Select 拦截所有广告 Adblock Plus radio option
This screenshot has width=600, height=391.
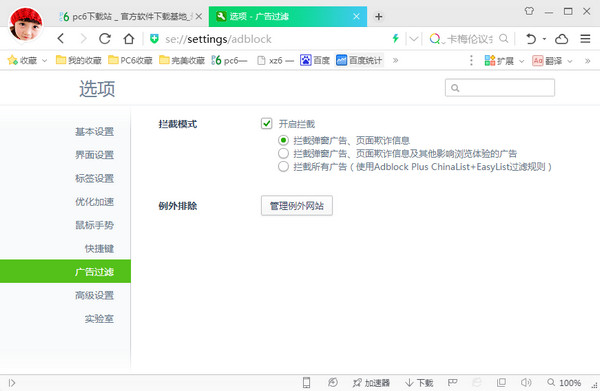pos(283,167)
